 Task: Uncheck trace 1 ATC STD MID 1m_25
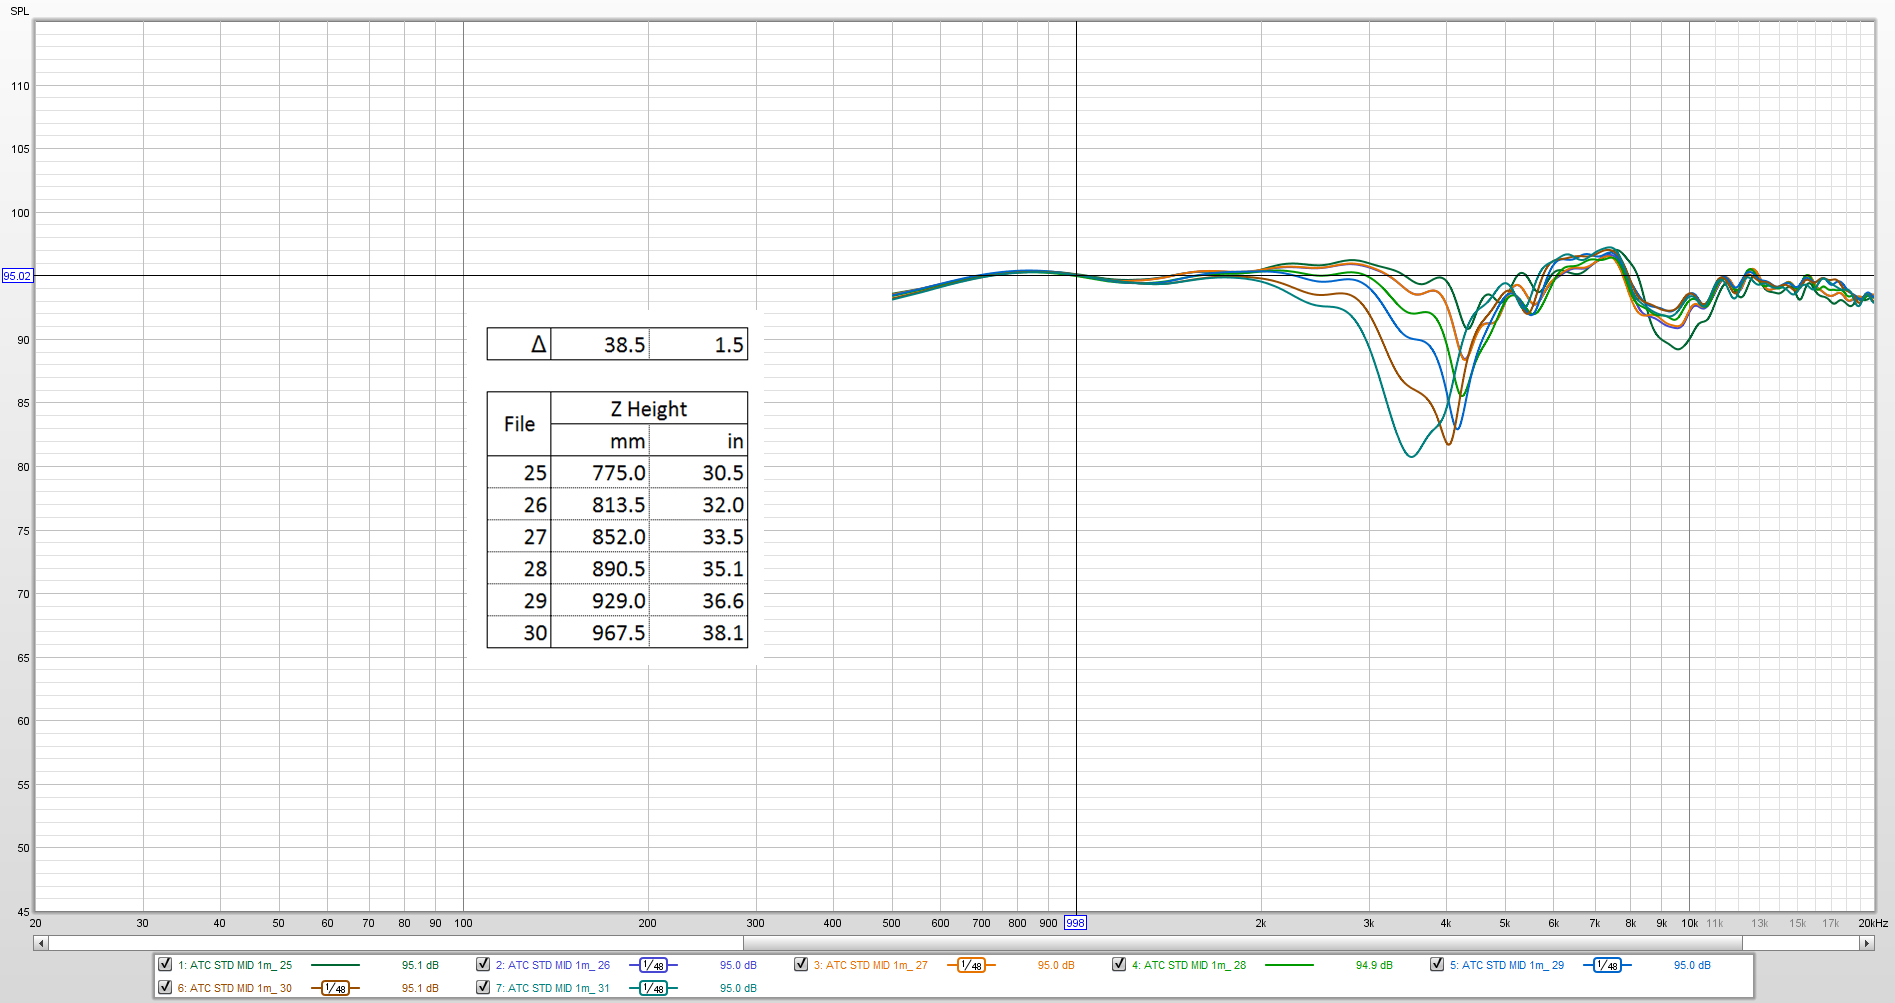click(165, 964)
